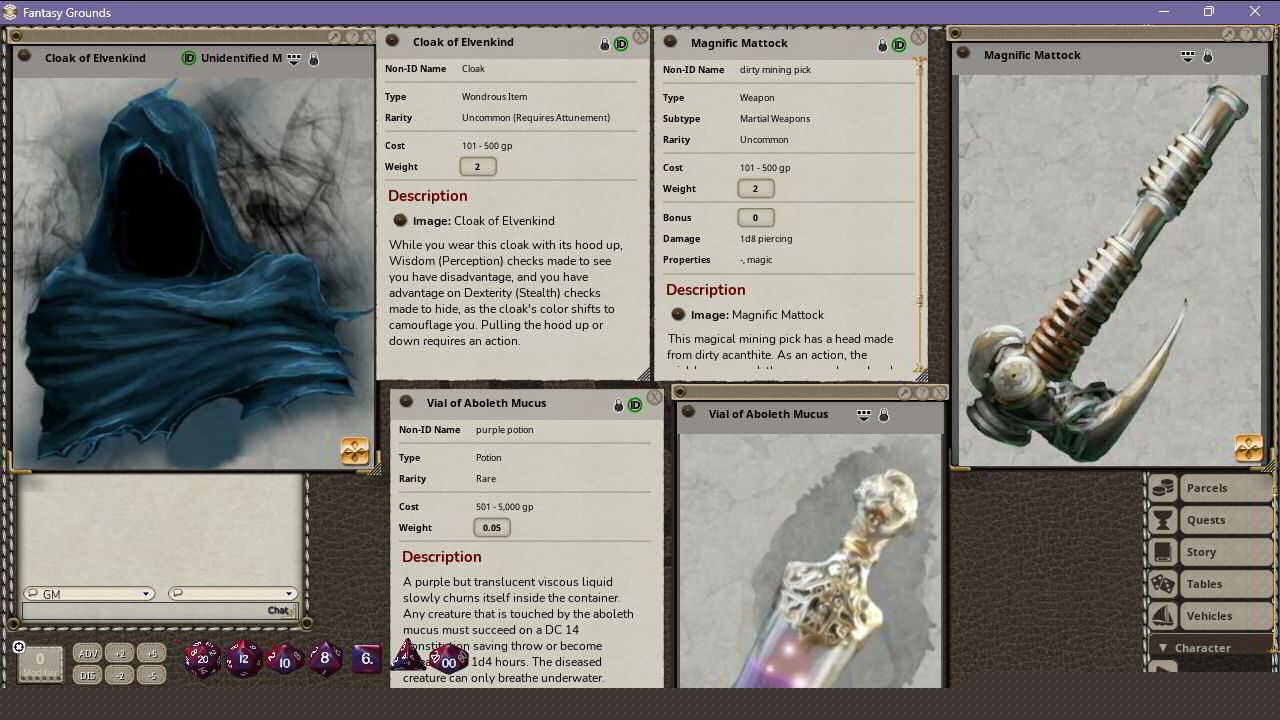
Task: Click Weight field of Vial of Aboleth Mucus
Action: point(492,528)
